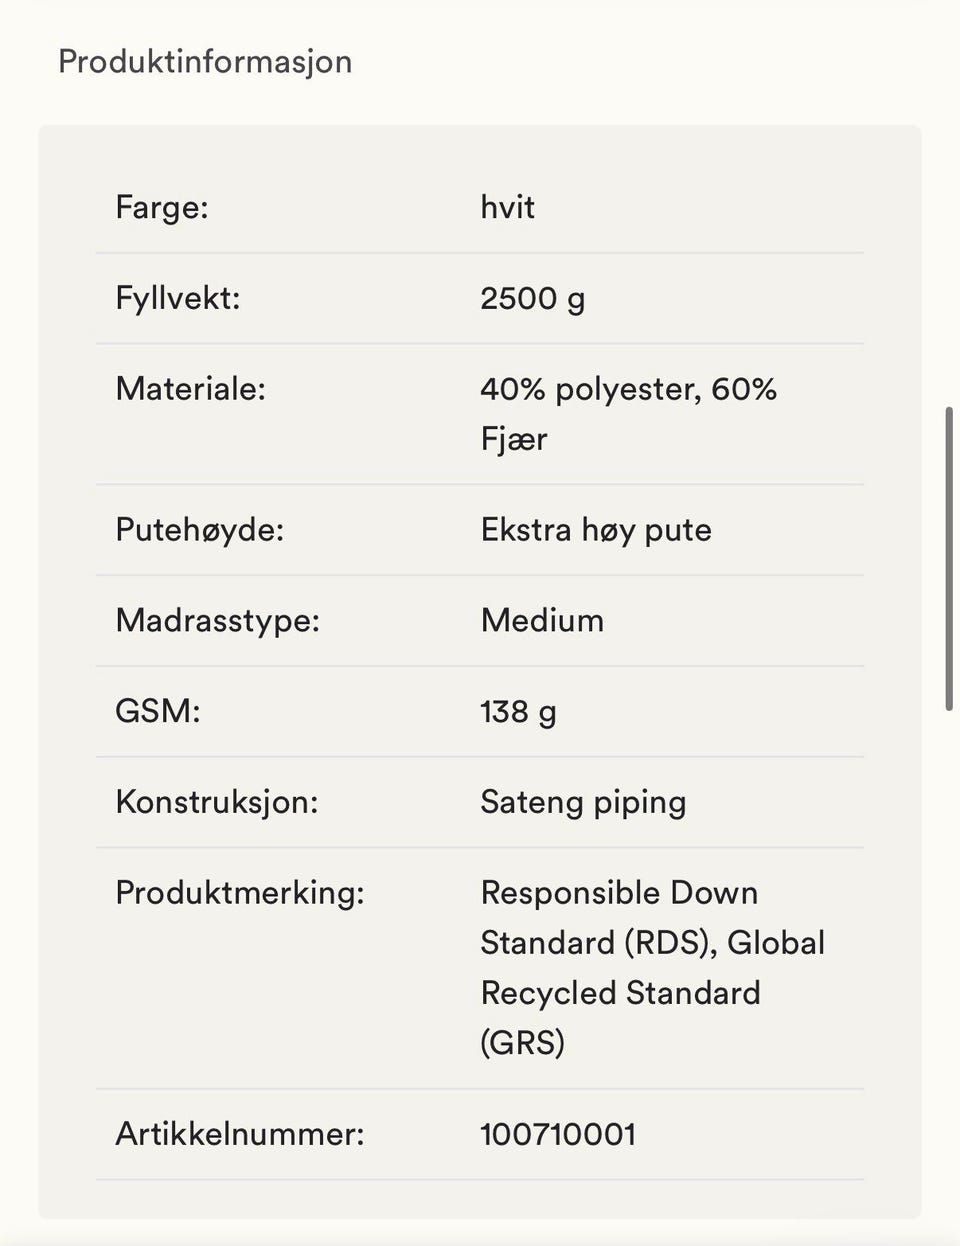The height and width of the screenshot is (1246, 960).
Task: Click the Ekstra høy pute value
Action: click(x=596, y=530)
